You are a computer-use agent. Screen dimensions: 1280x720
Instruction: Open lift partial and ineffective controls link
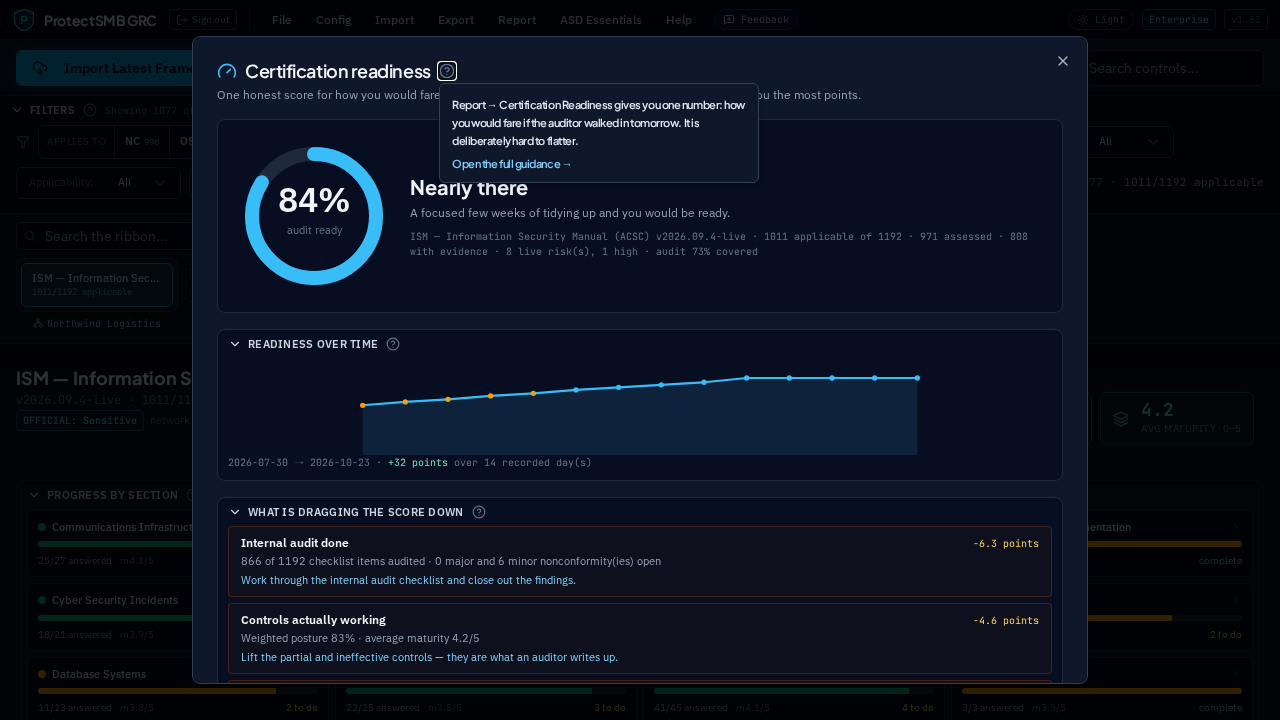tap(429, 657)
